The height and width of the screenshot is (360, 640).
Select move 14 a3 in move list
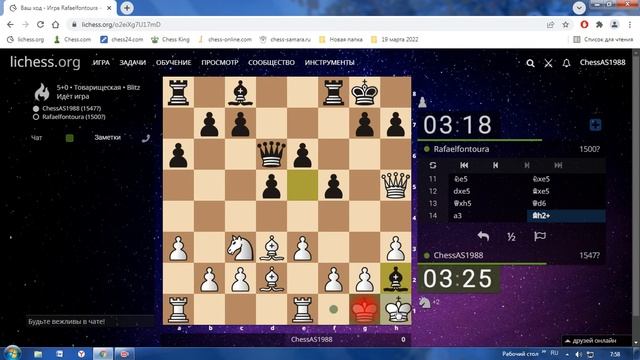pyautogui.click(x=488, y=216)
